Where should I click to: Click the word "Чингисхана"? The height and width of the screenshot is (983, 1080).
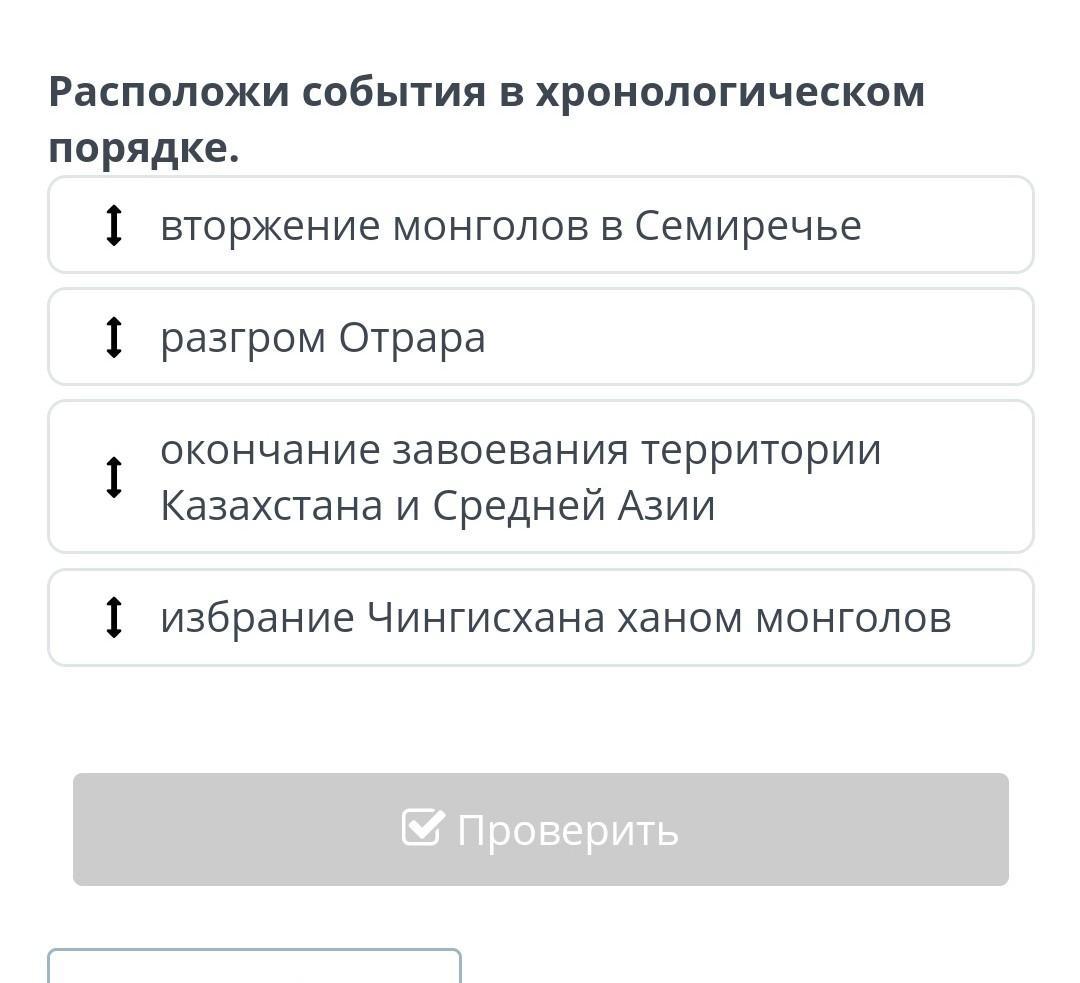pos(487,618)
